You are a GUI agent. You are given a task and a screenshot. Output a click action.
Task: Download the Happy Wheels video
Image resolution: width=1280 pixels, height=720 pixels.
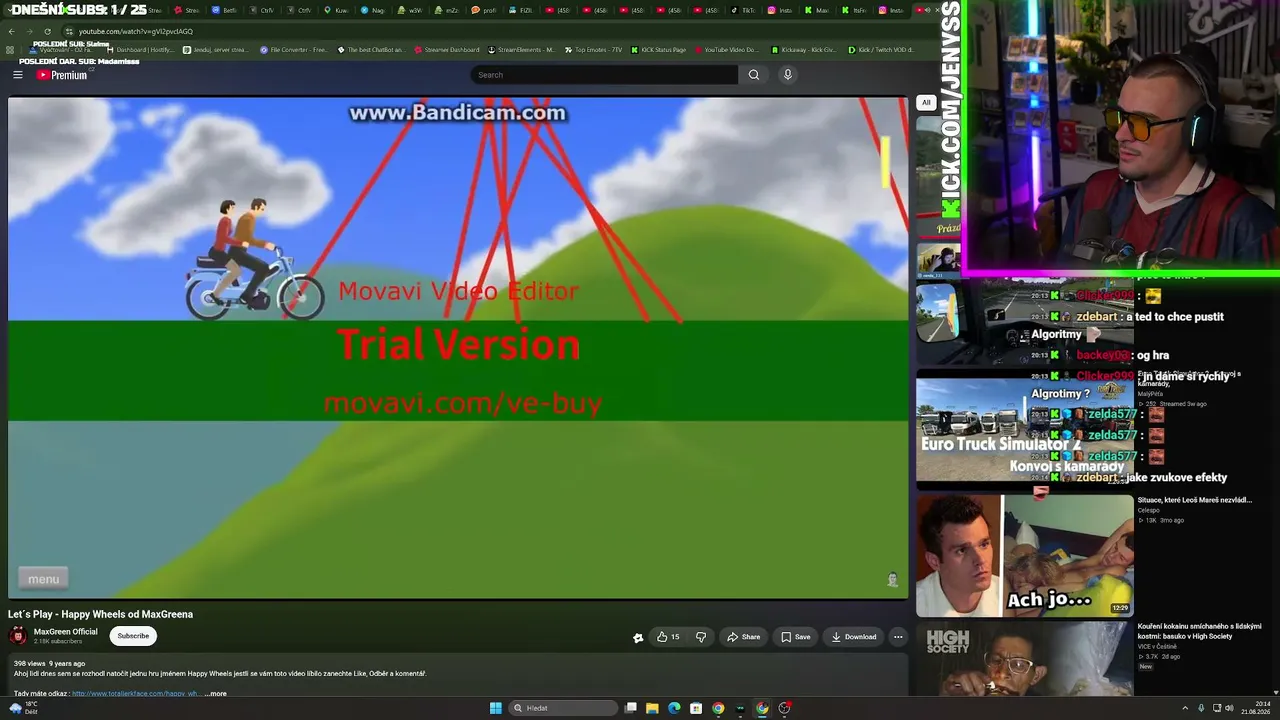(x=853, y=637)
